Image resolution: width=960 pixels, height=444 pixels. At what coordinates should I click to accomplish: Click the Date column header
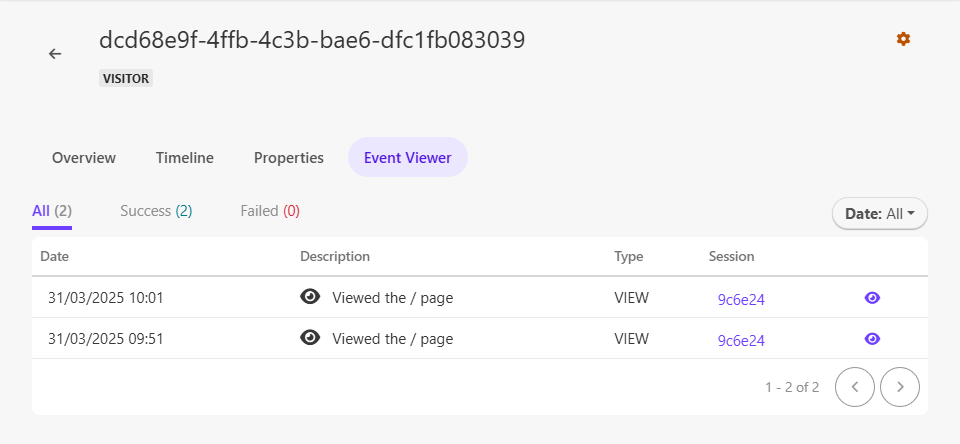54,256
